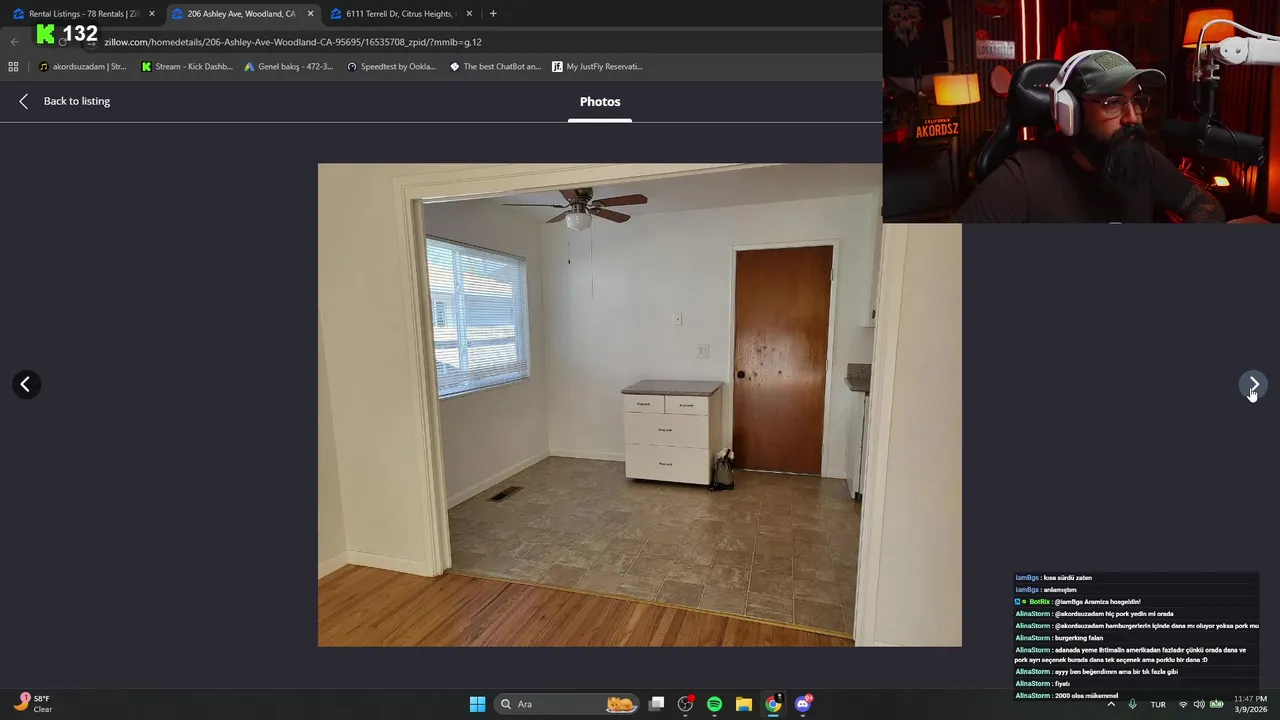The height and width of the screenshot is (720, 1280).
Task: Open Task View on the taskbar
Action: click(657, 704)
